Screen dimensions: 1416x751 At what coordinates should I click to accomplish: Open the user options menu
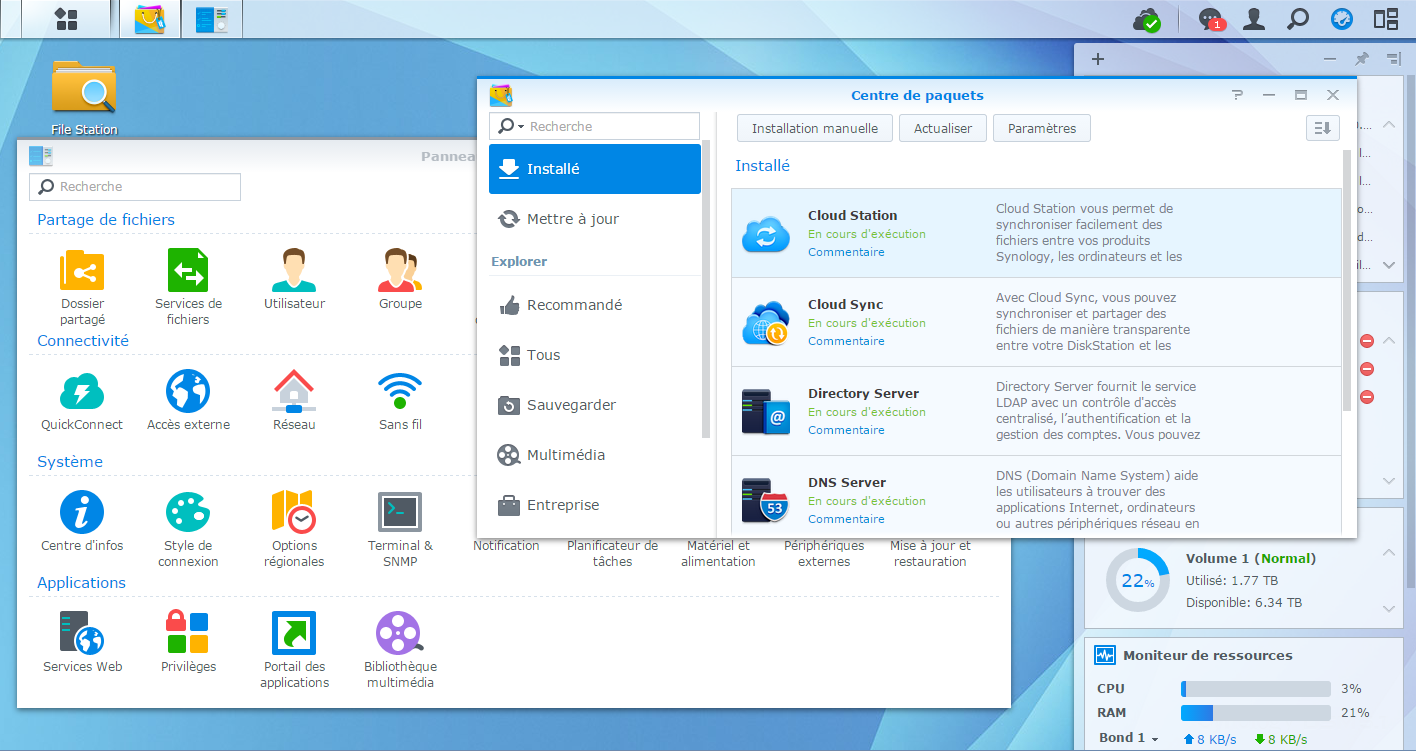click(1254, 19)
